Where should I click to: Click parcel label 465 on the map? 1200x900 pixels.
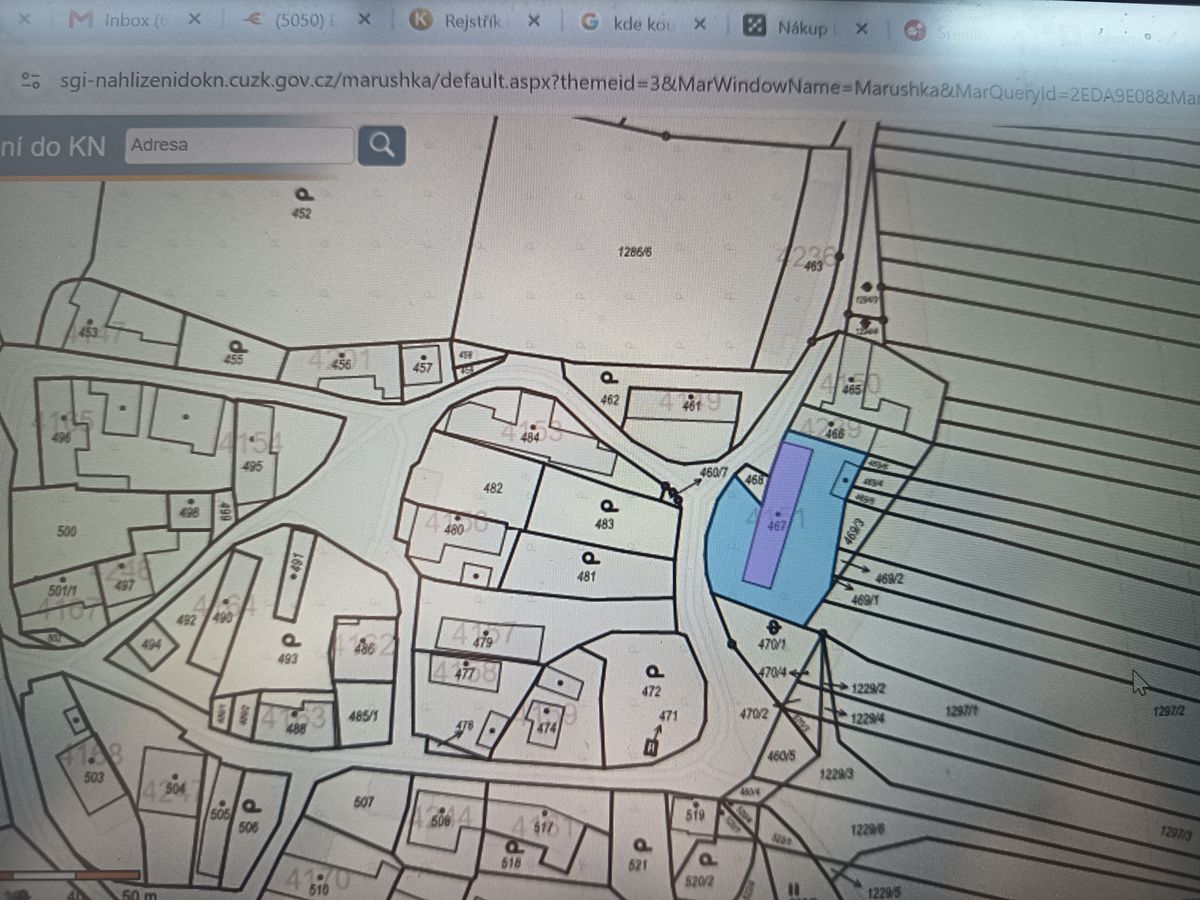tap(852, 389)
